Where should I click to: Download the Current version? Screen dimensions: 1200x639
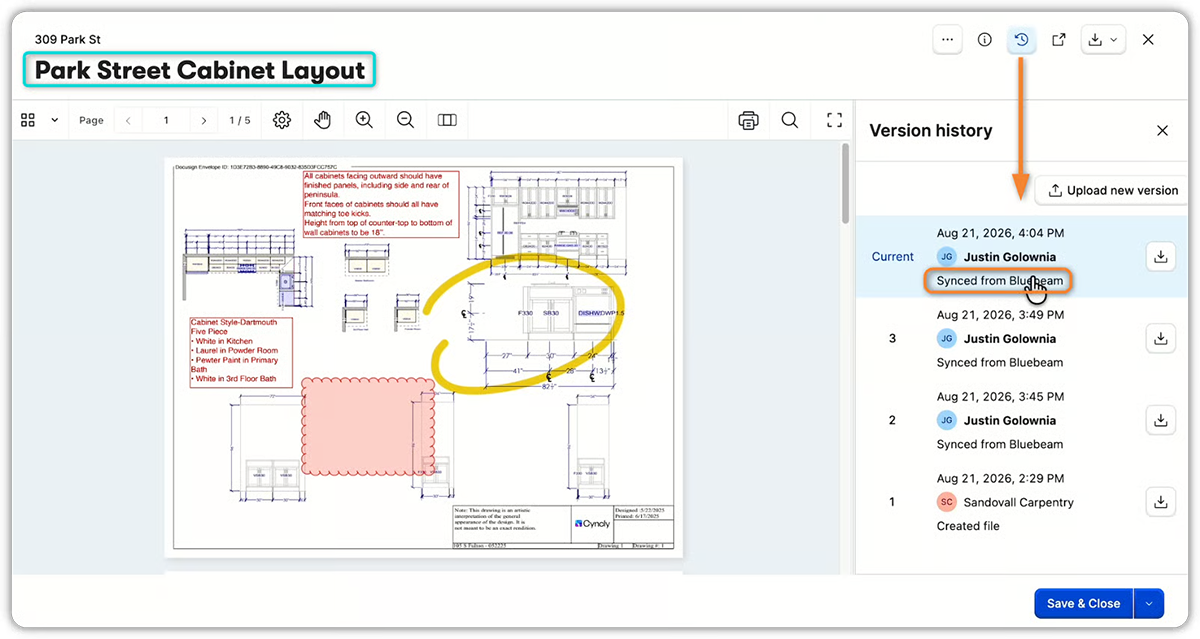point(1160,257)
